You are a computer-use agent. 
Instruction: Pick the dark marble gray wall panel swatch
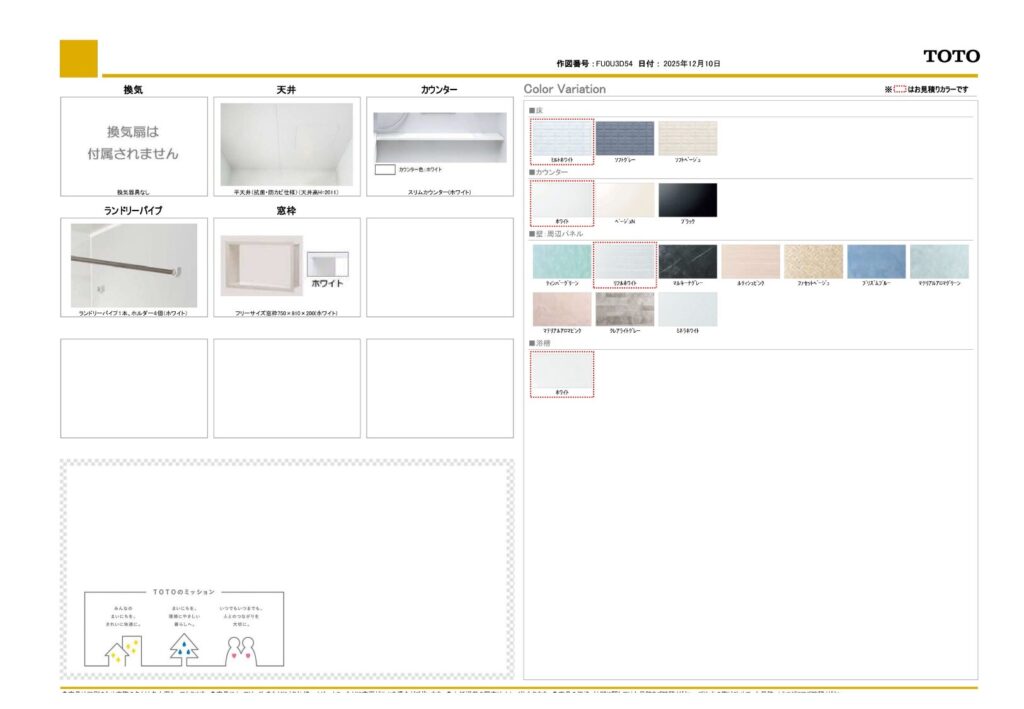[687, 262]
